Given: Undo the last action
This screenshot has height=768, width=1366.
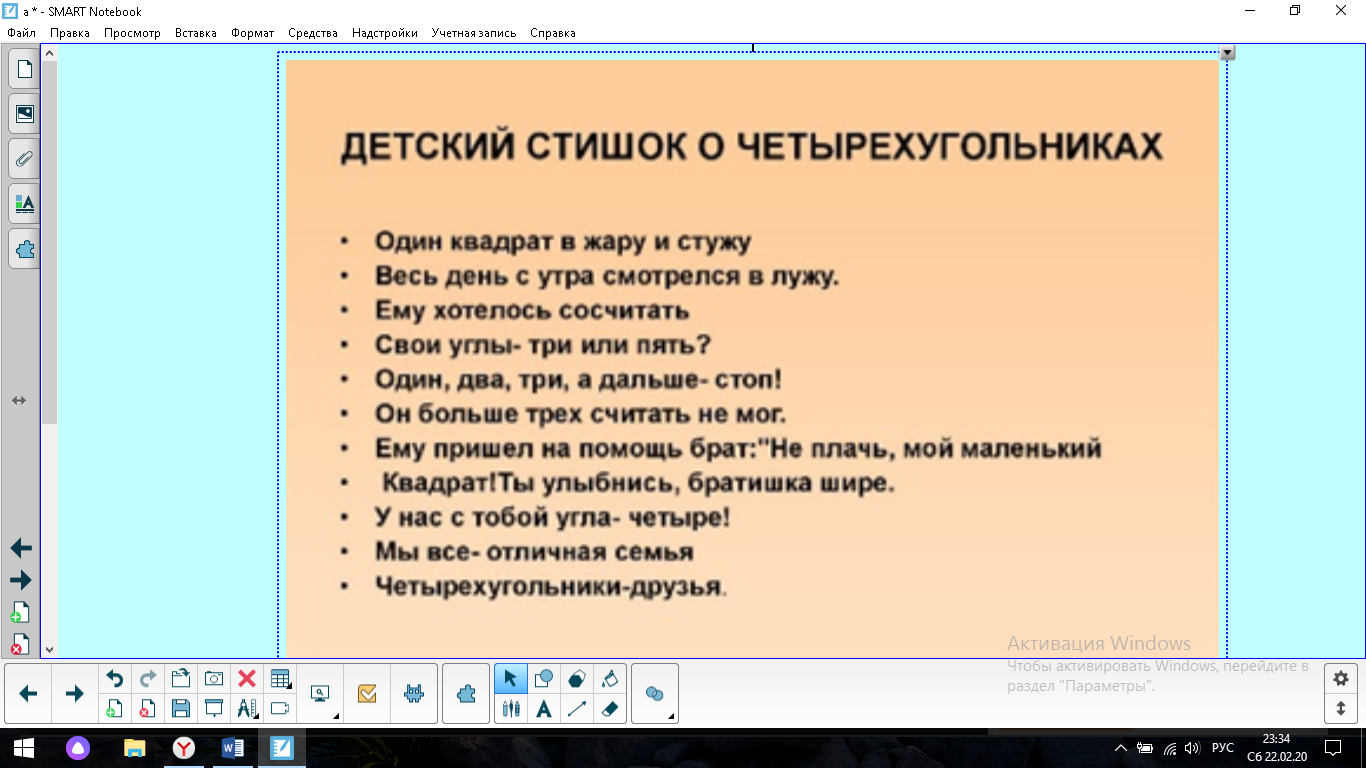Looking at the screenshot, I should pyautogui.click(x=115, y=679).
